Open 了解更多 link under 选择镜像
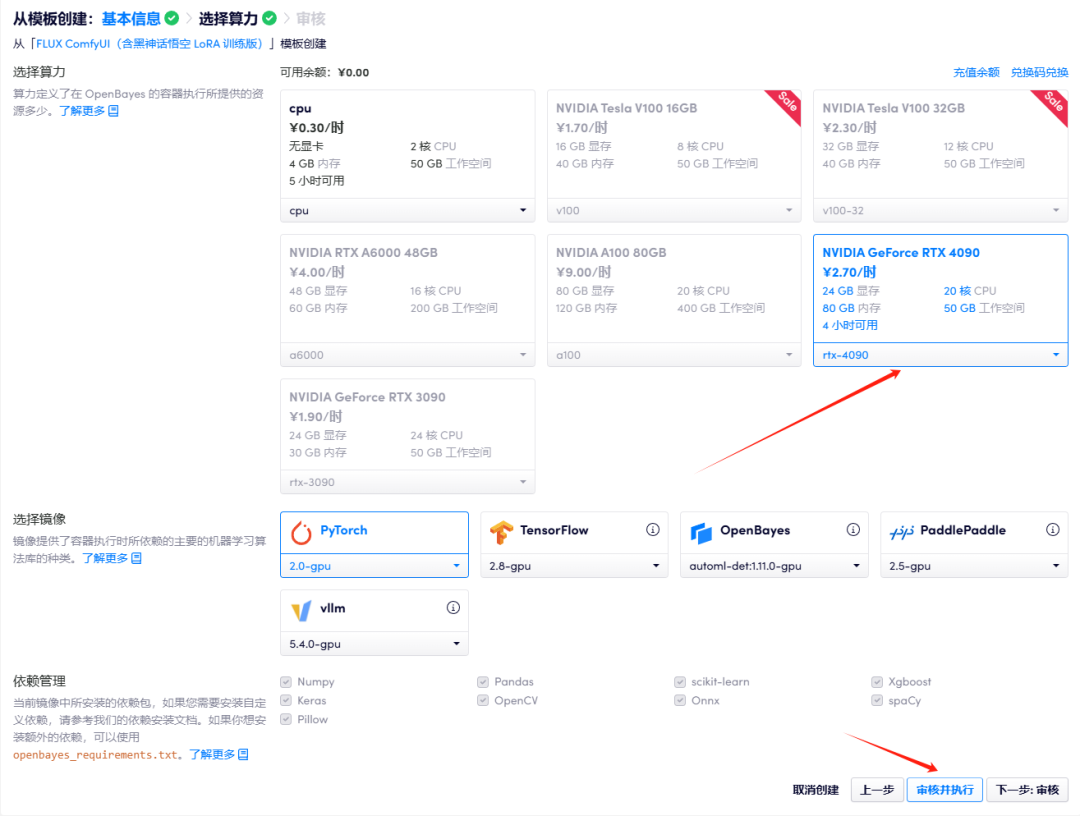Viewport: 1080px width, 816px height. point(112,558)
